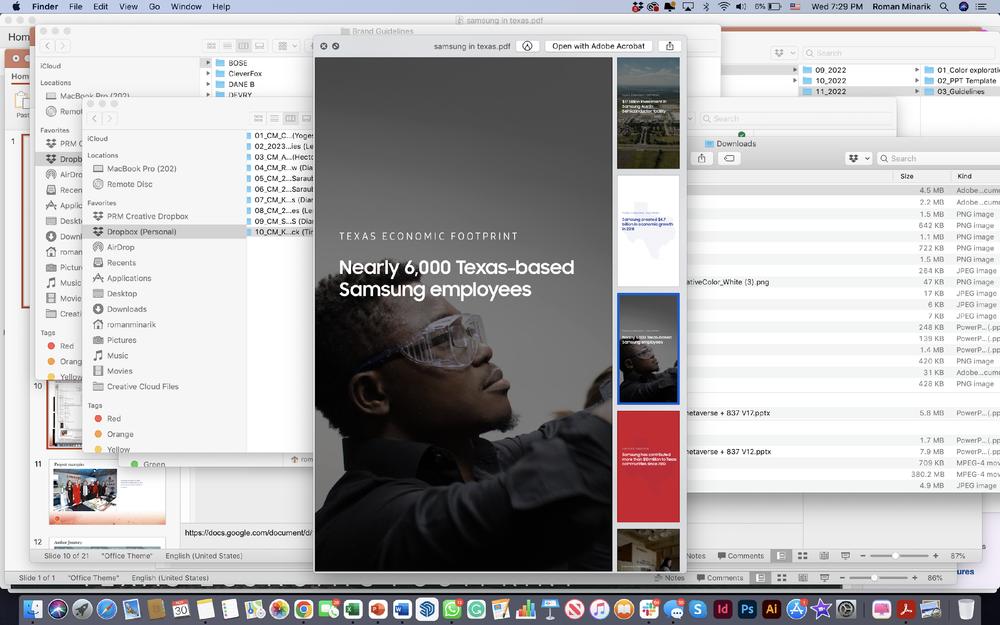Launch Photoshop from the Dock
The image size is (1000, 625).
click(x=747, y=608)
